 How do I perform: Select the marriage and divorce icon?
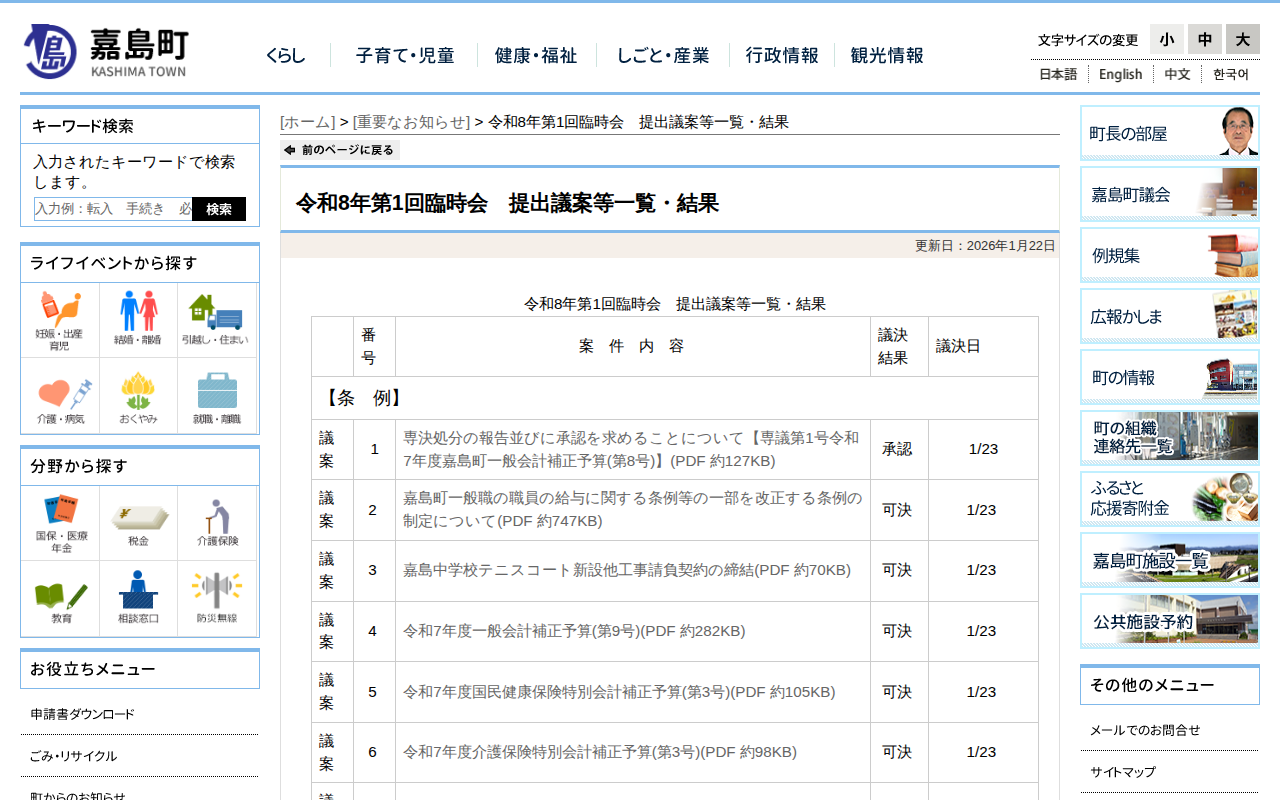point(138,320)
